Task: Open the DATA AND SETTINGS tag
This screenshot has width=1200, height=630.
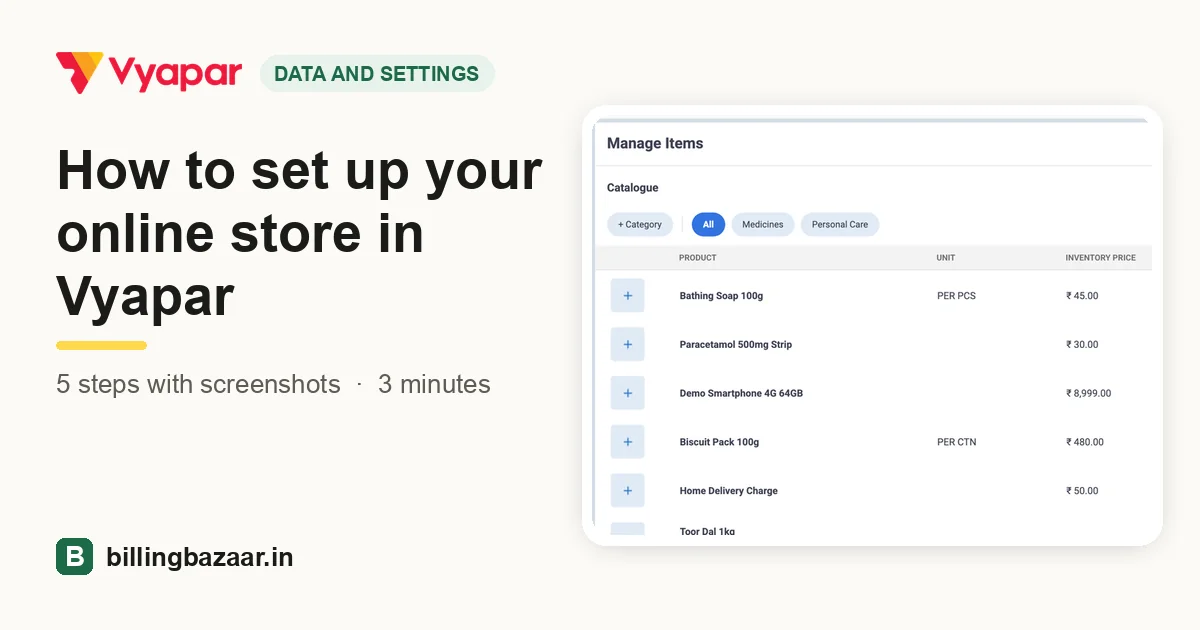Action: coord(377,74)
